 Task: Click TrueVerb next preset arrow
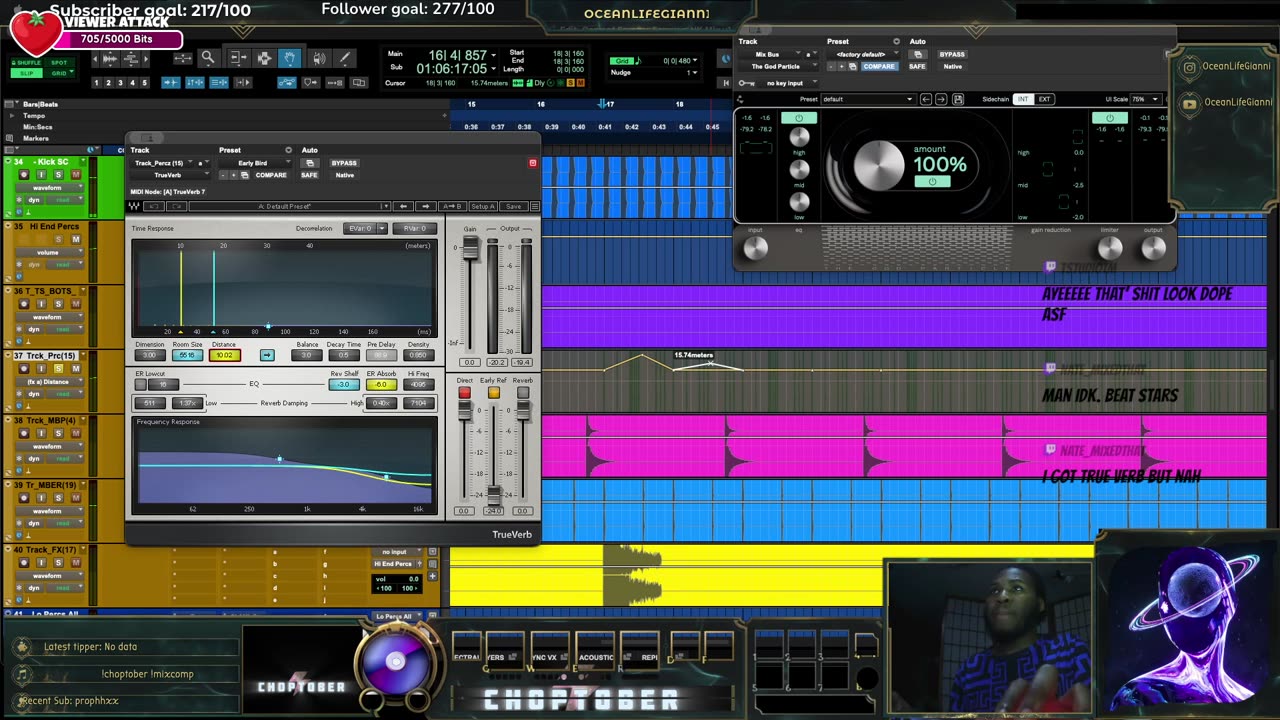pyautogui.click(x=425, y=206)
